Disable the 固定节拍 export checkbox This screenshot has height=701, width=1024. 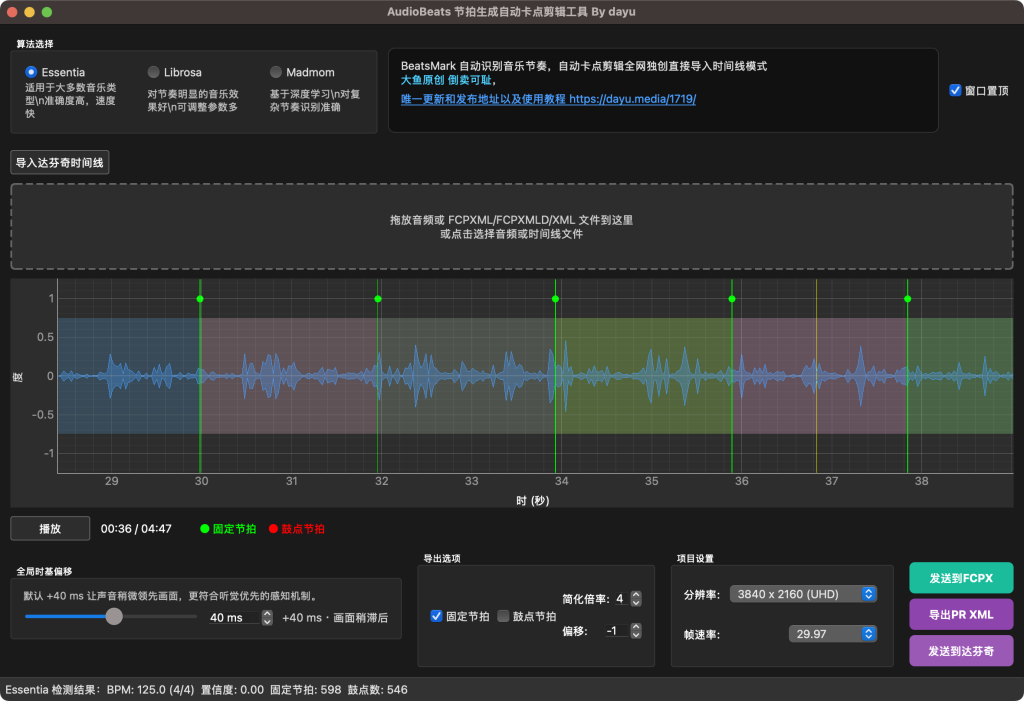pyautogui.click(x=436, y=616)
